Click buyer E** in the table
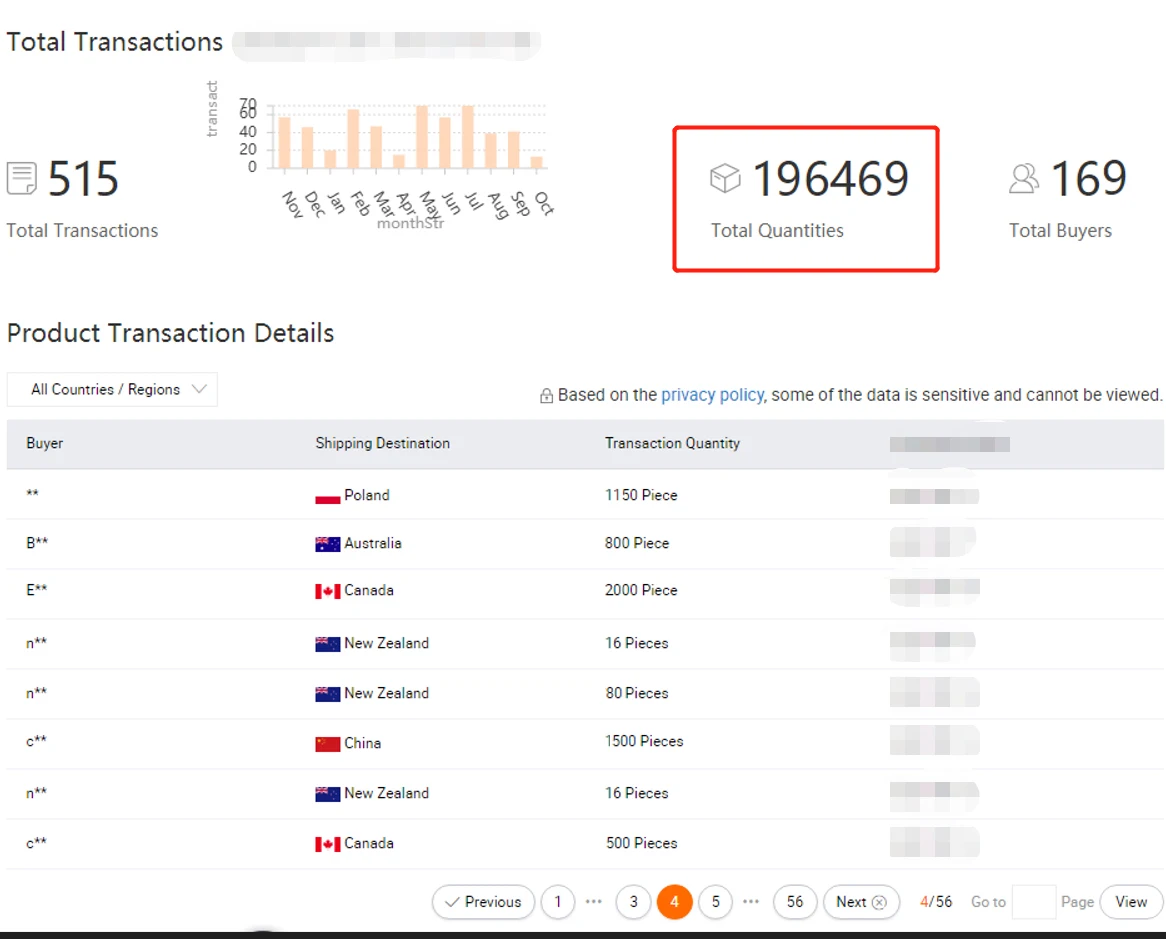This screenshot has height=939, width=1166. [x=36, y=590]
